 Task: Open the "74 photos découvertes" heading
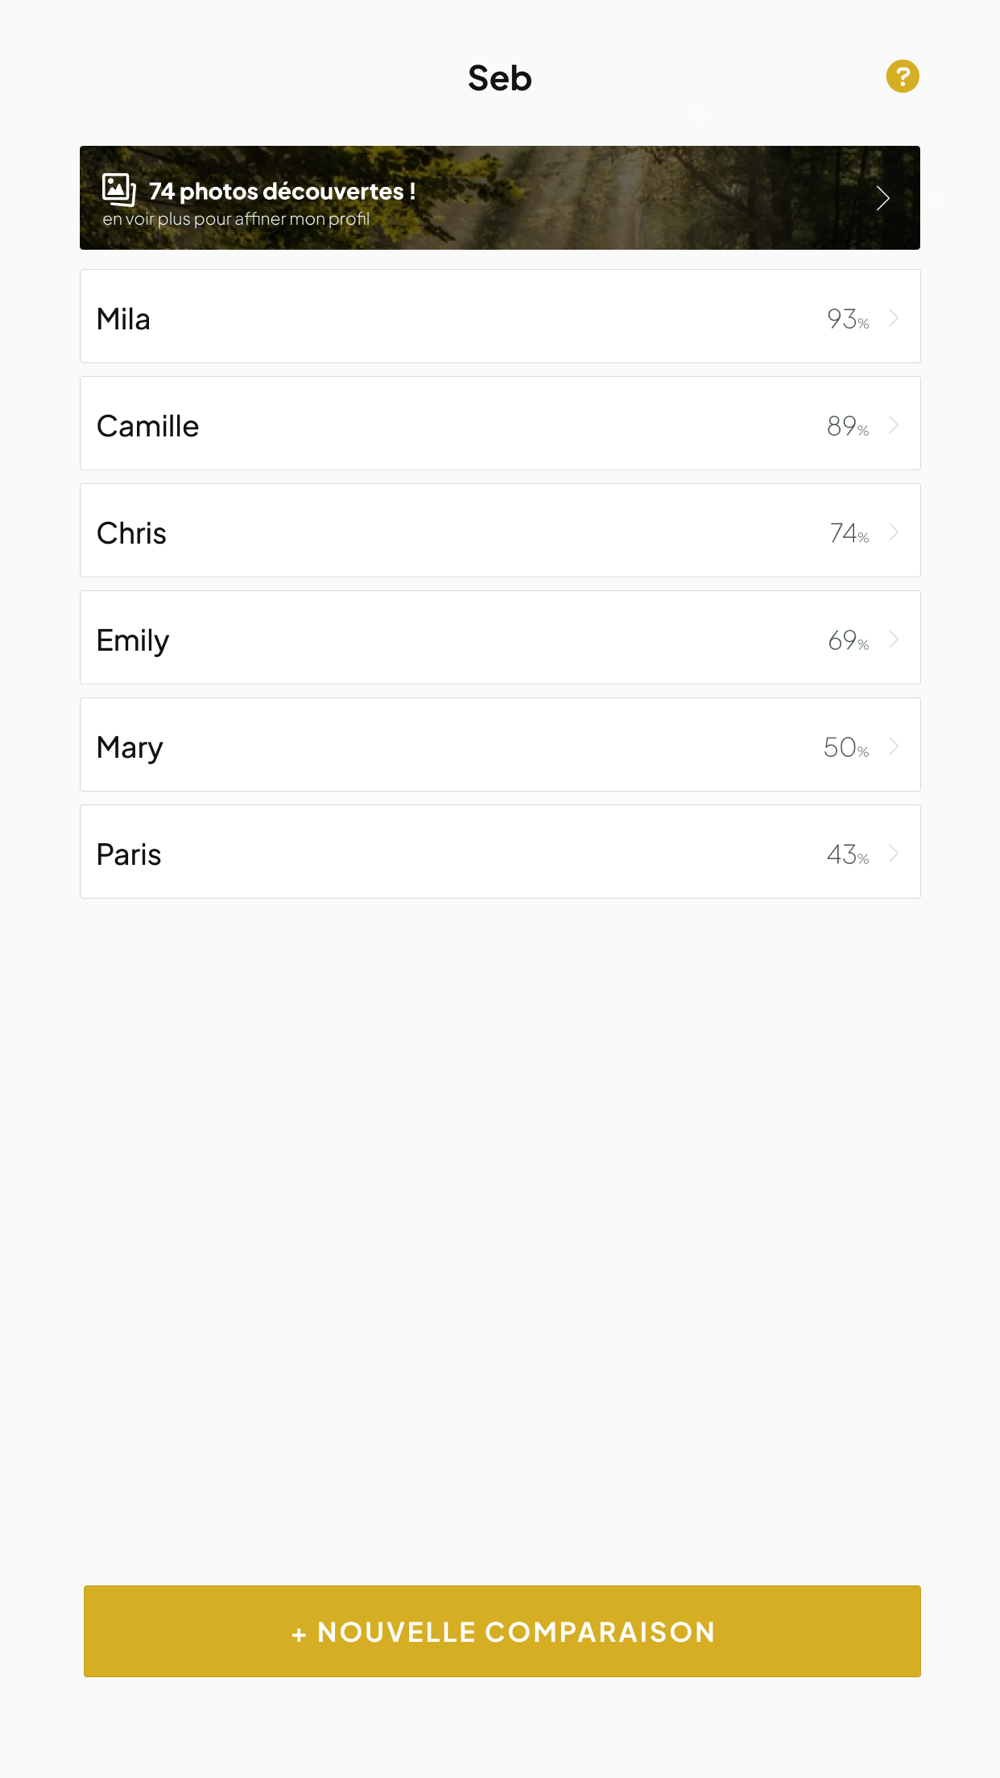(282, 191)
